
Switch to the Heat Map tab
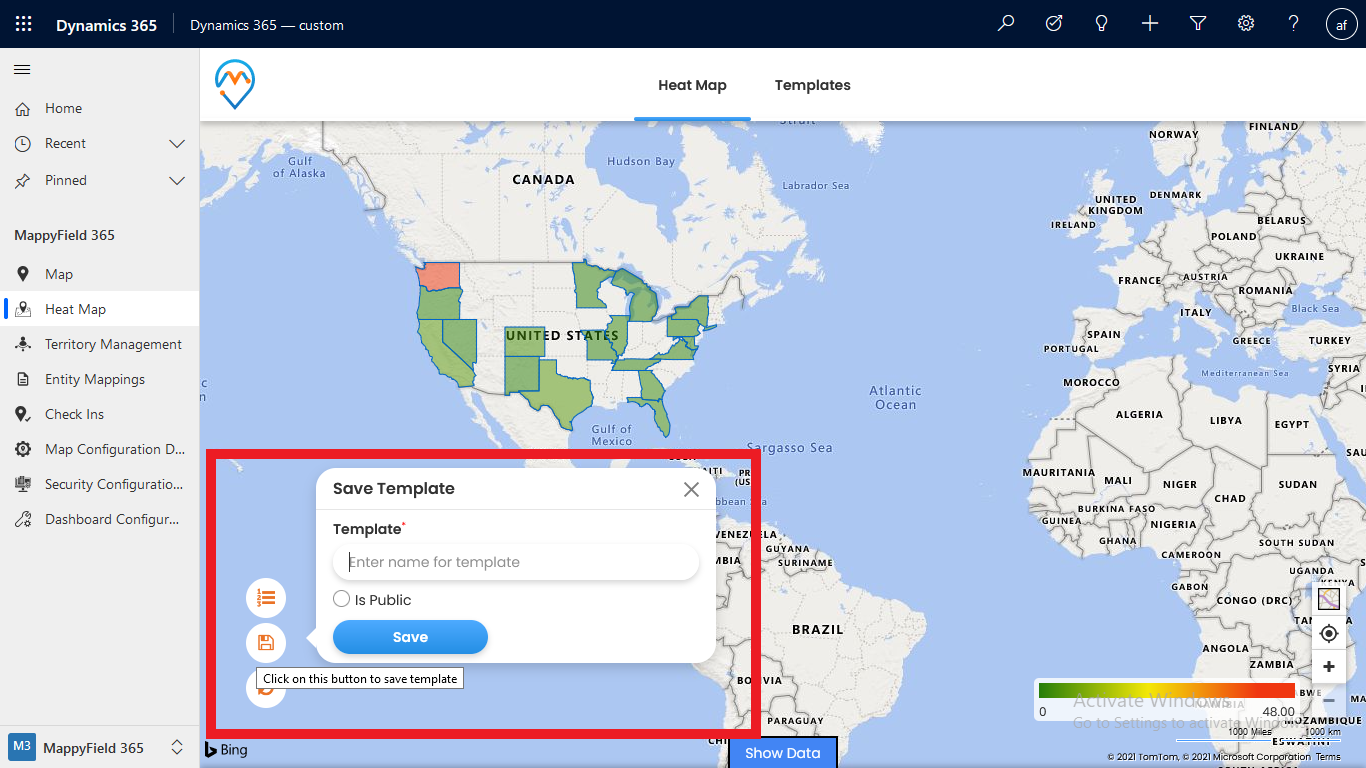point(692,85)
